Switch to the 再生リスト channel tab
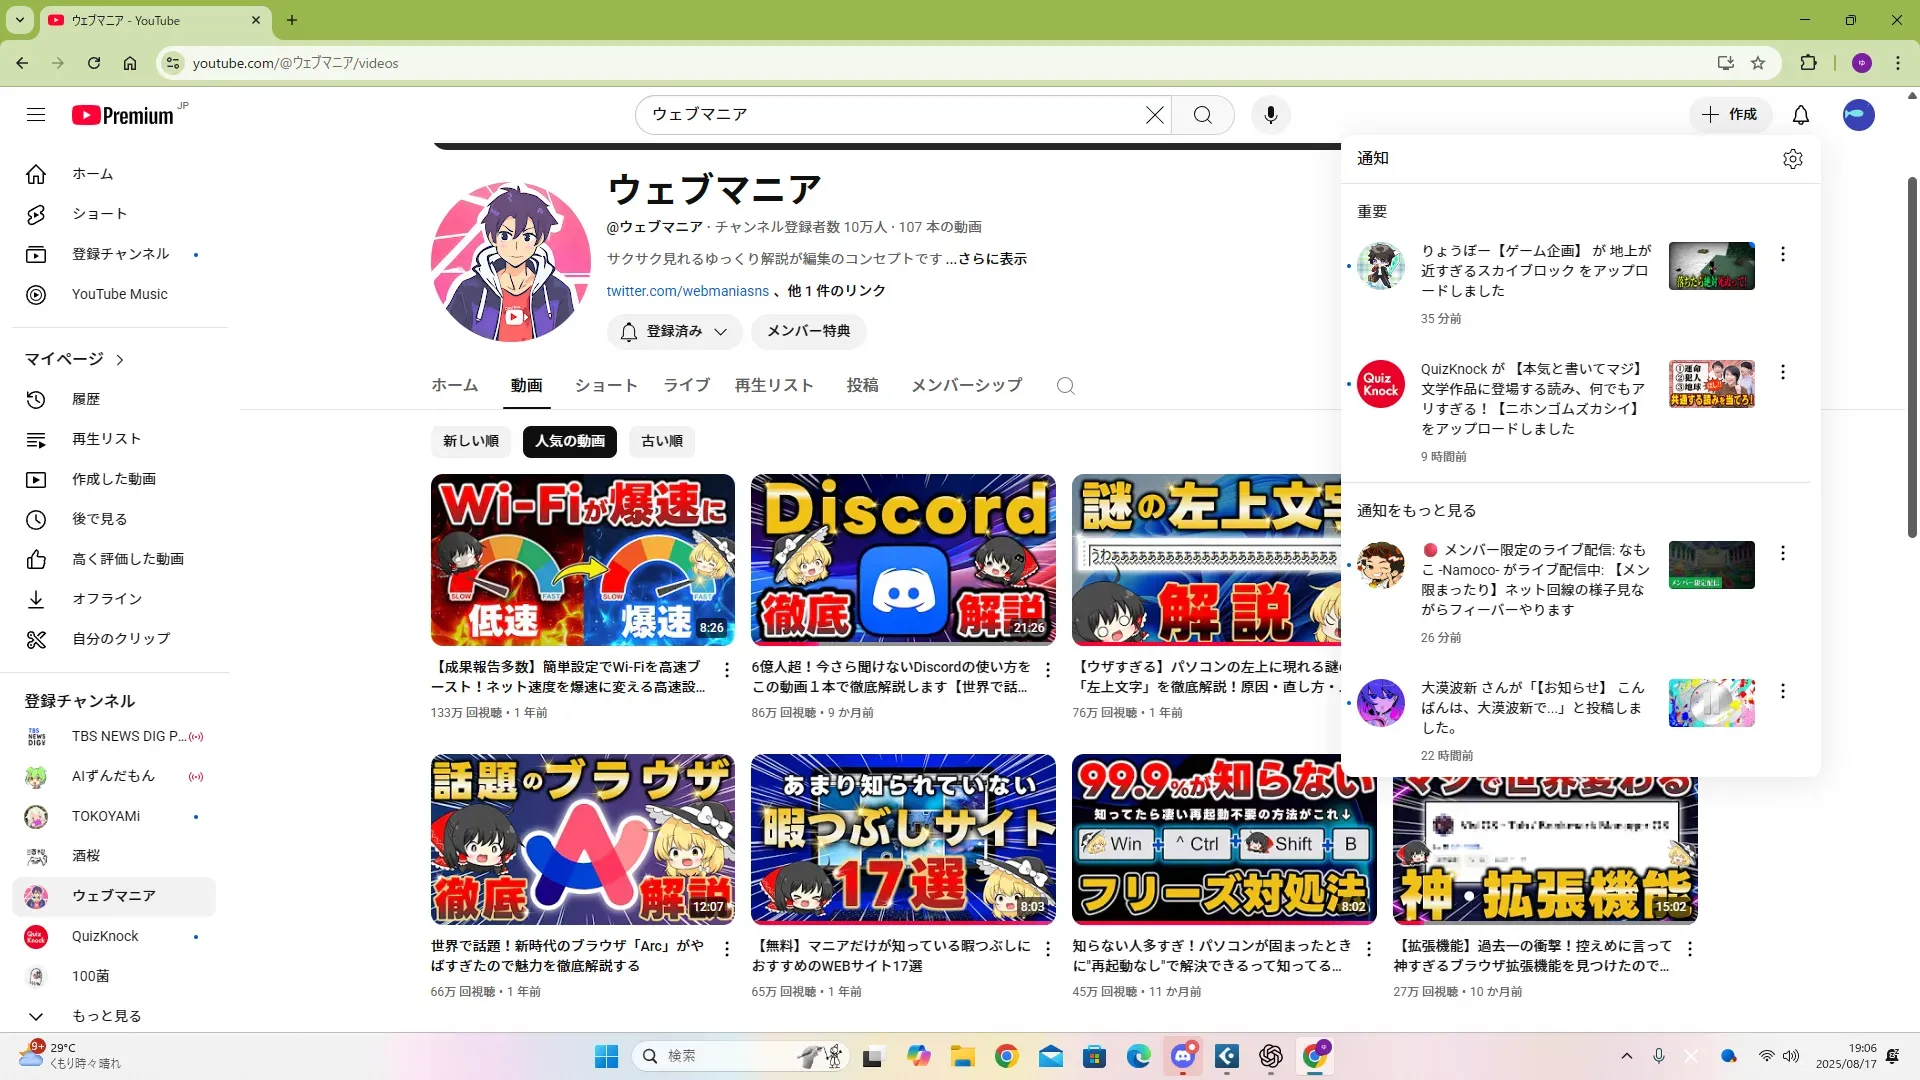The image size is (1920, 1080). coord(773,385)
